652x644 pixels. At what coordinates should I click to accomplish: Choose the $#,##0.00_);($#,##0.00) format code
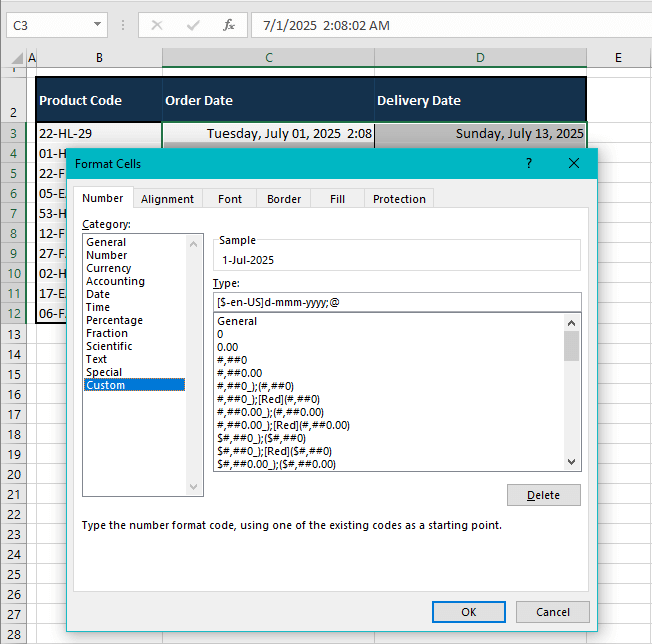[x=276, y=464]
